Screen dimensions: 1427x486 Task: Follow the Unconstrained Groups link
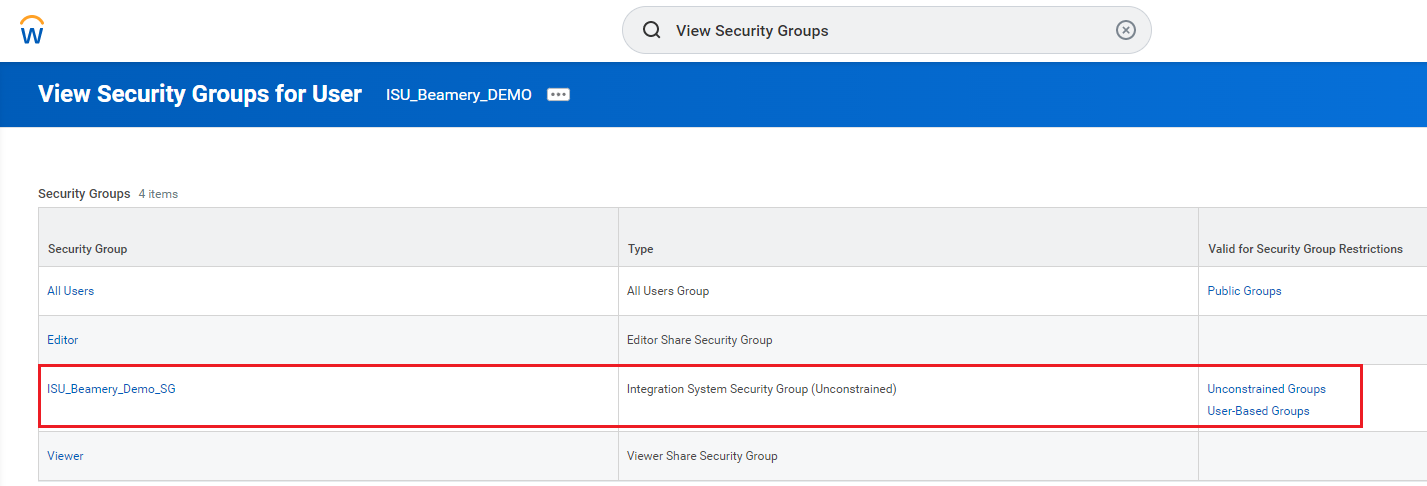pos(1266,389)
